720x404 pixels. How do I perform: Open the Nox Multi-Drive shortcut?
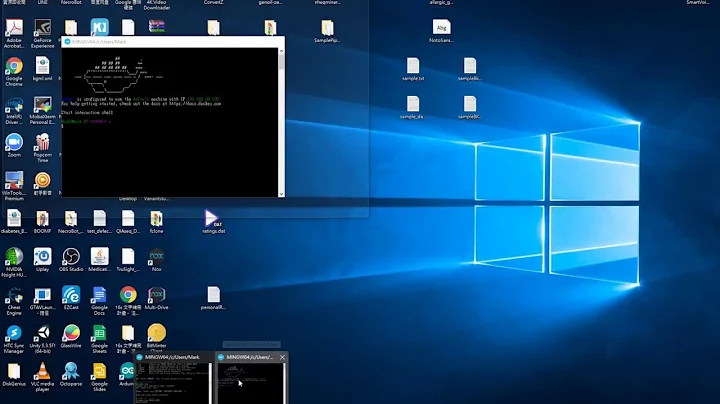click(157, 295)
